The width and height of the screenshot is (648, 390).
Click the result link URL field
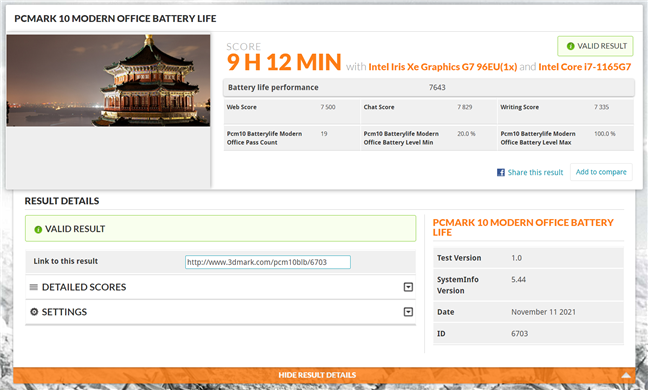(268, 262)
